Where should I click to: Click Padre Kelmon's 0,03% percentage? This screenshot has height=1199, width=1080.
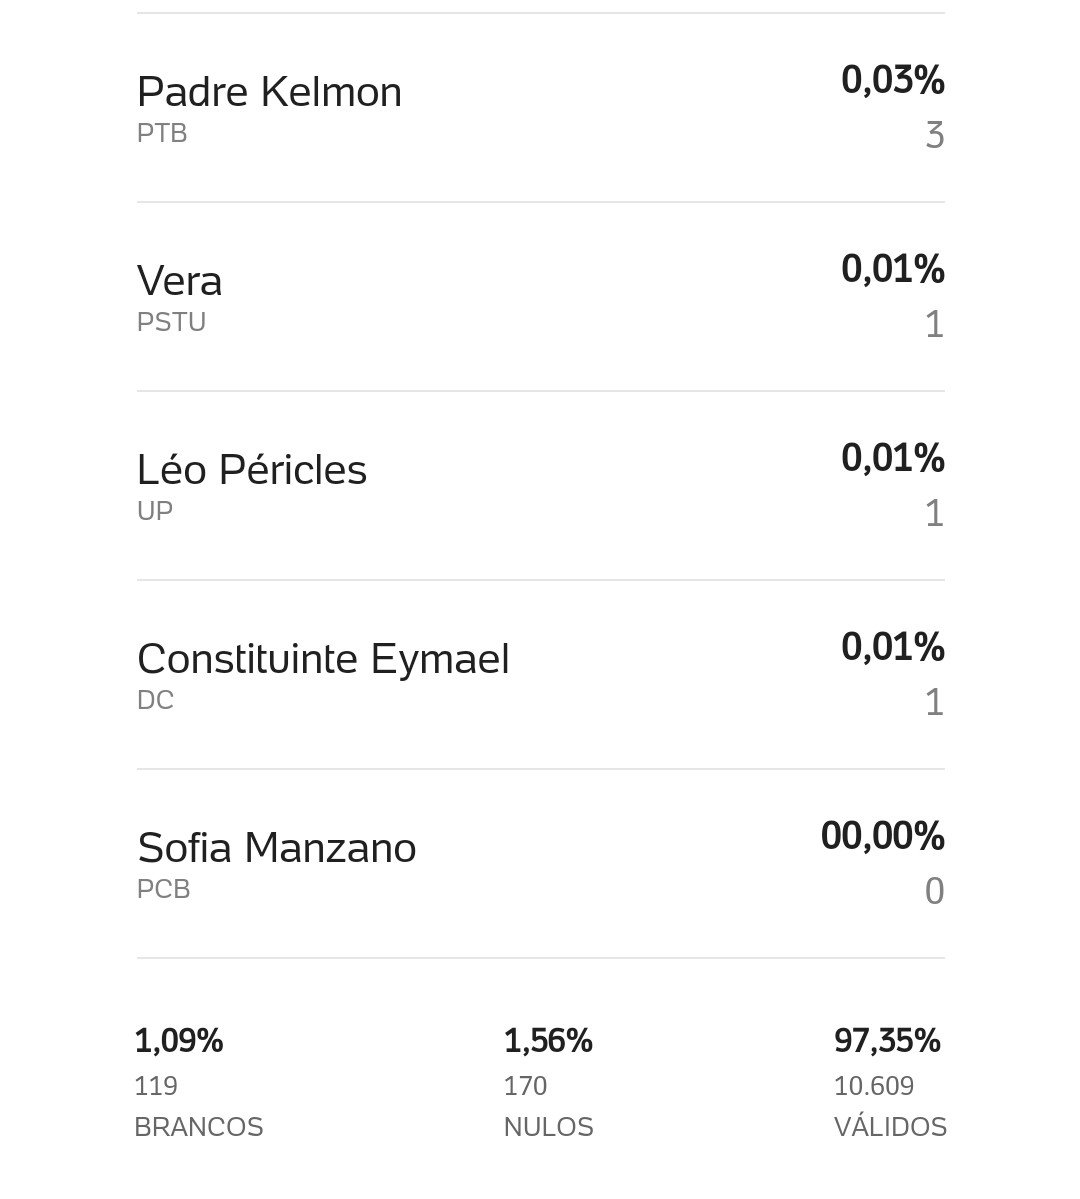pos(893,80)
